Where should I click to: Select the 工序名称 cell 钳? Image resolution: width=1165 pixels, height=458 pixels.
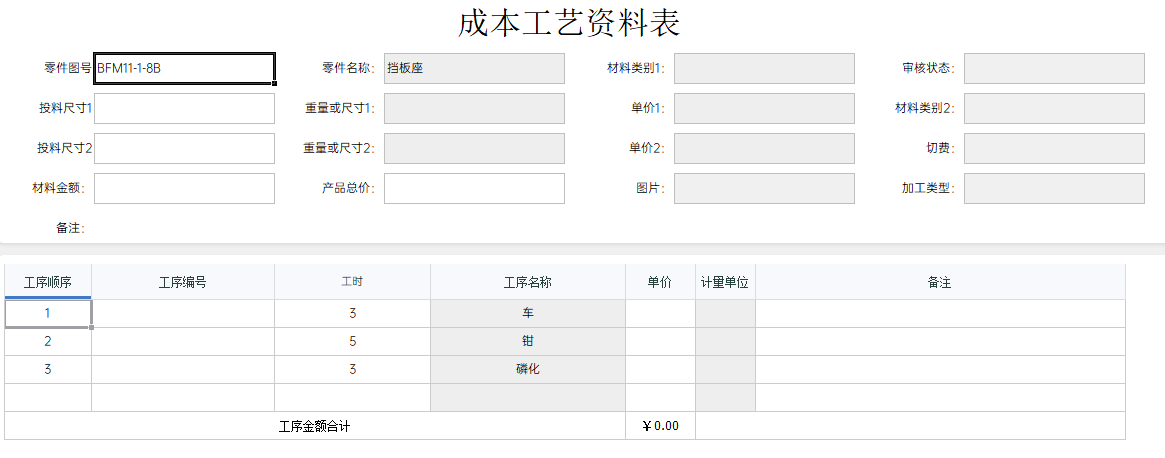coord(528,342)
